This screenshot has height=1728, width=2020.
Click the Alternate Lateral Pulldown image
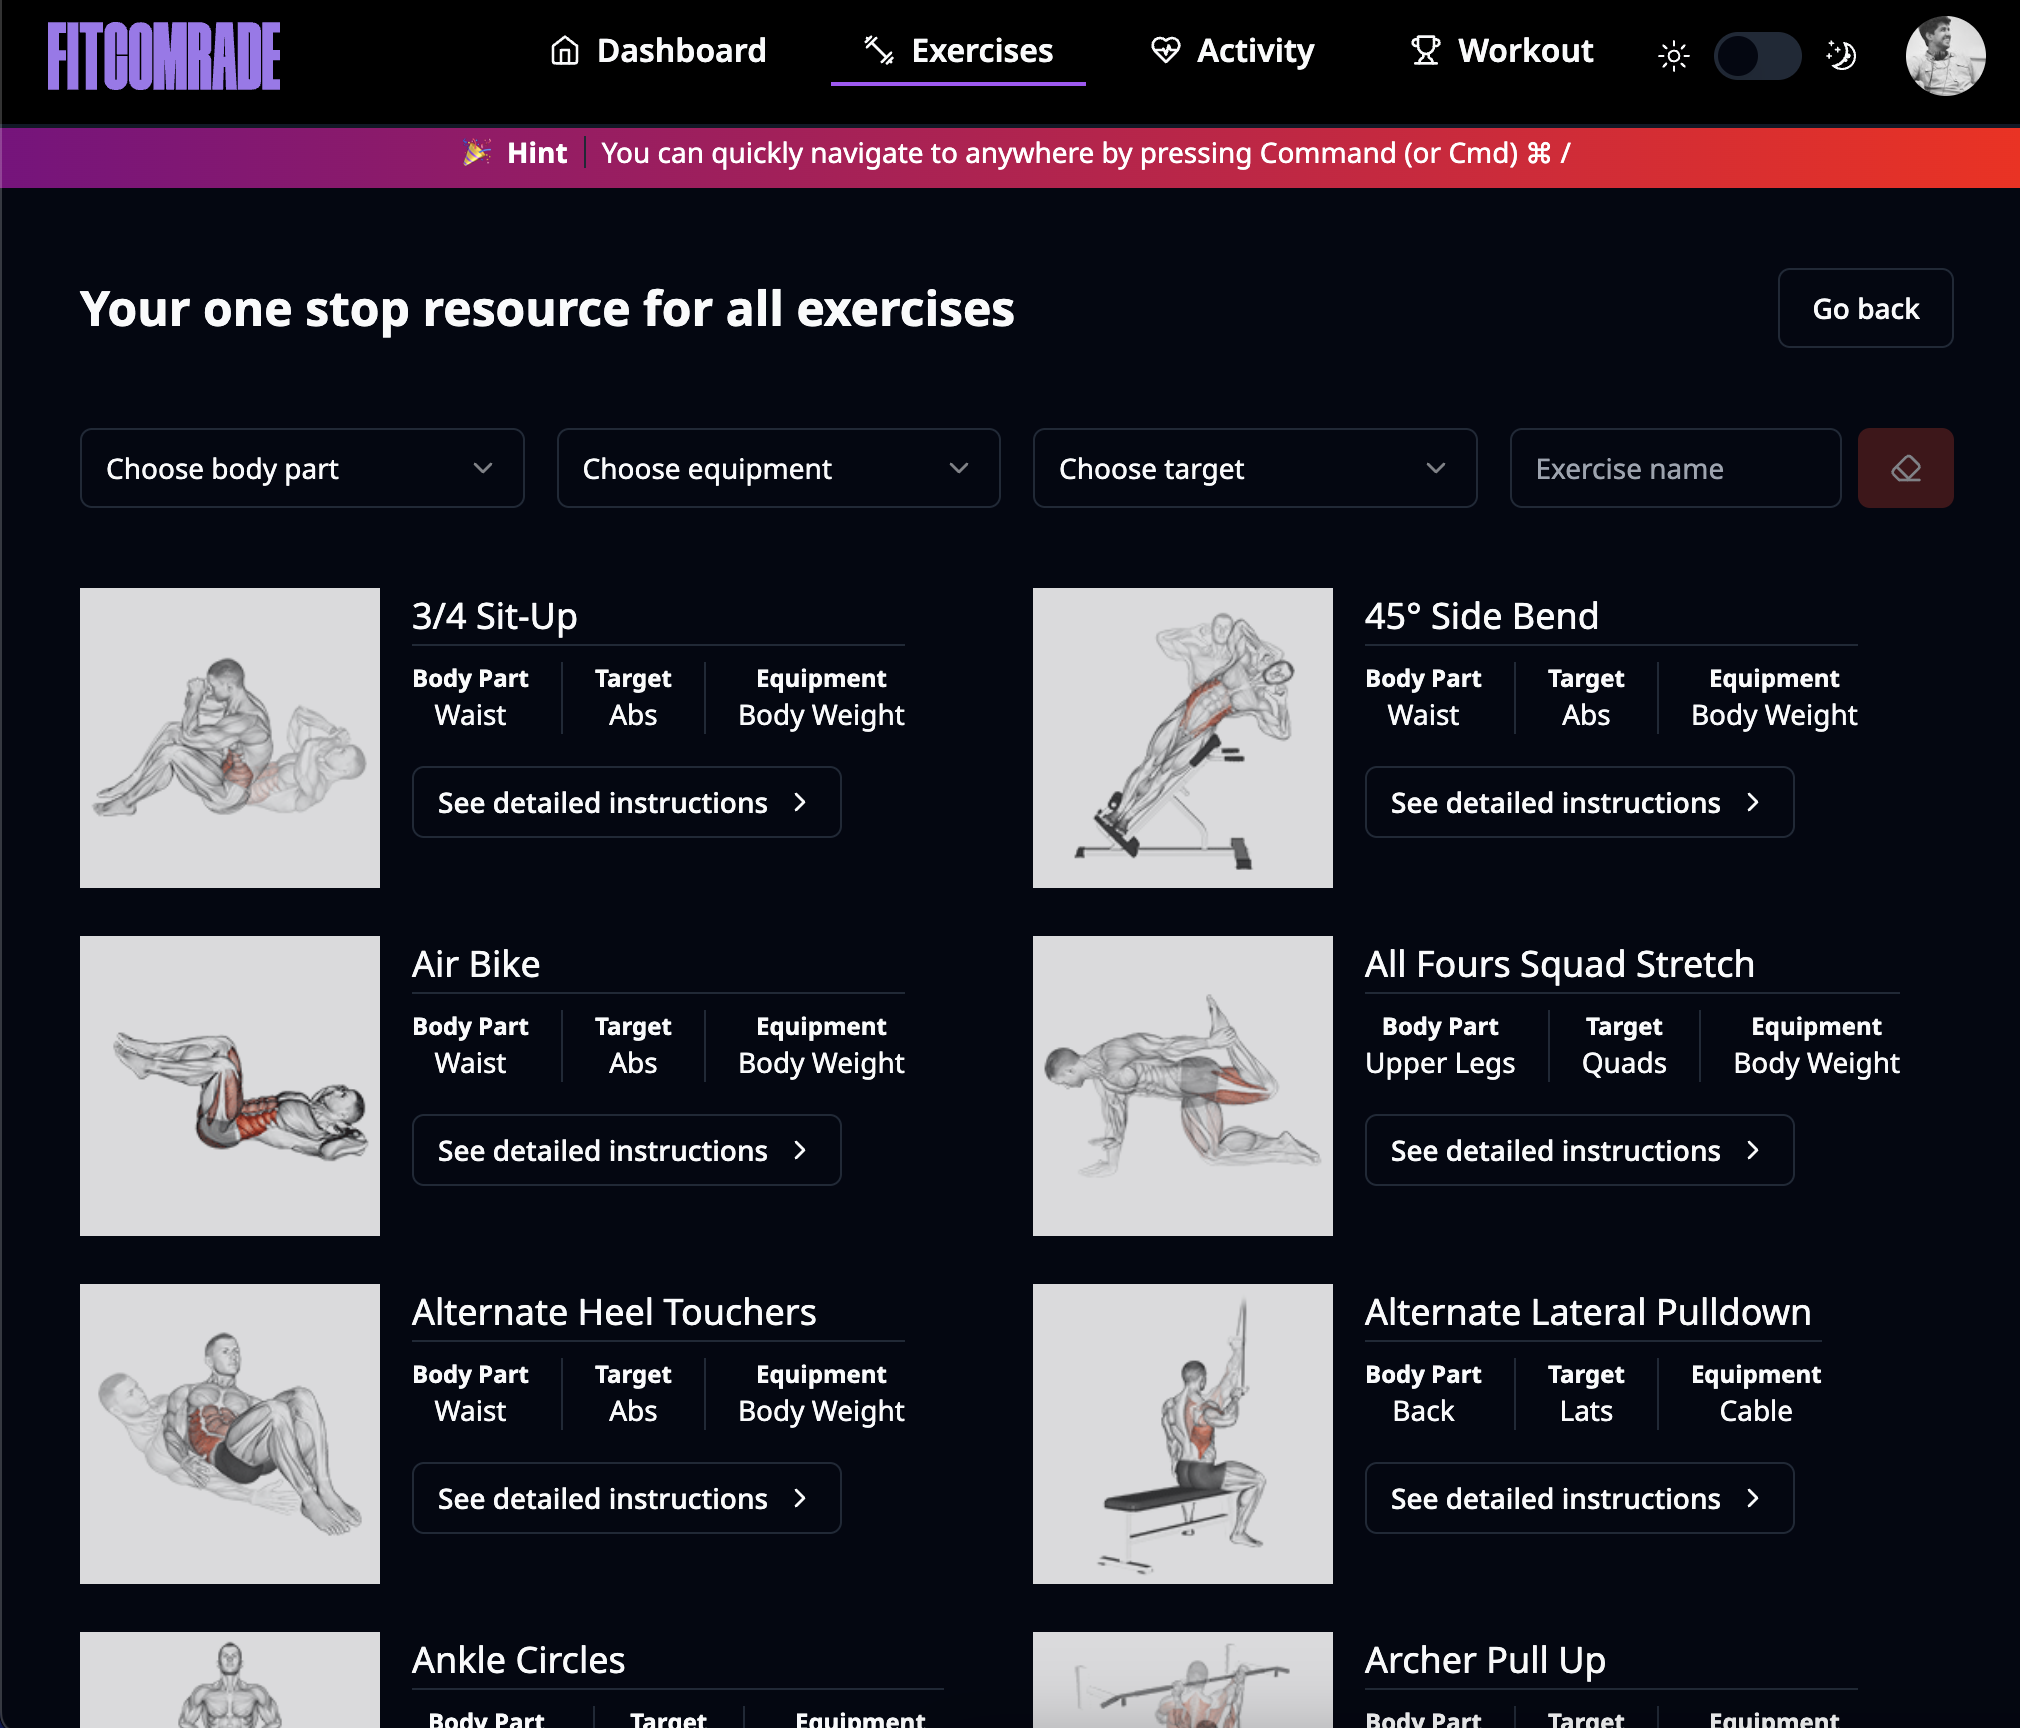click(1183, 1434)
